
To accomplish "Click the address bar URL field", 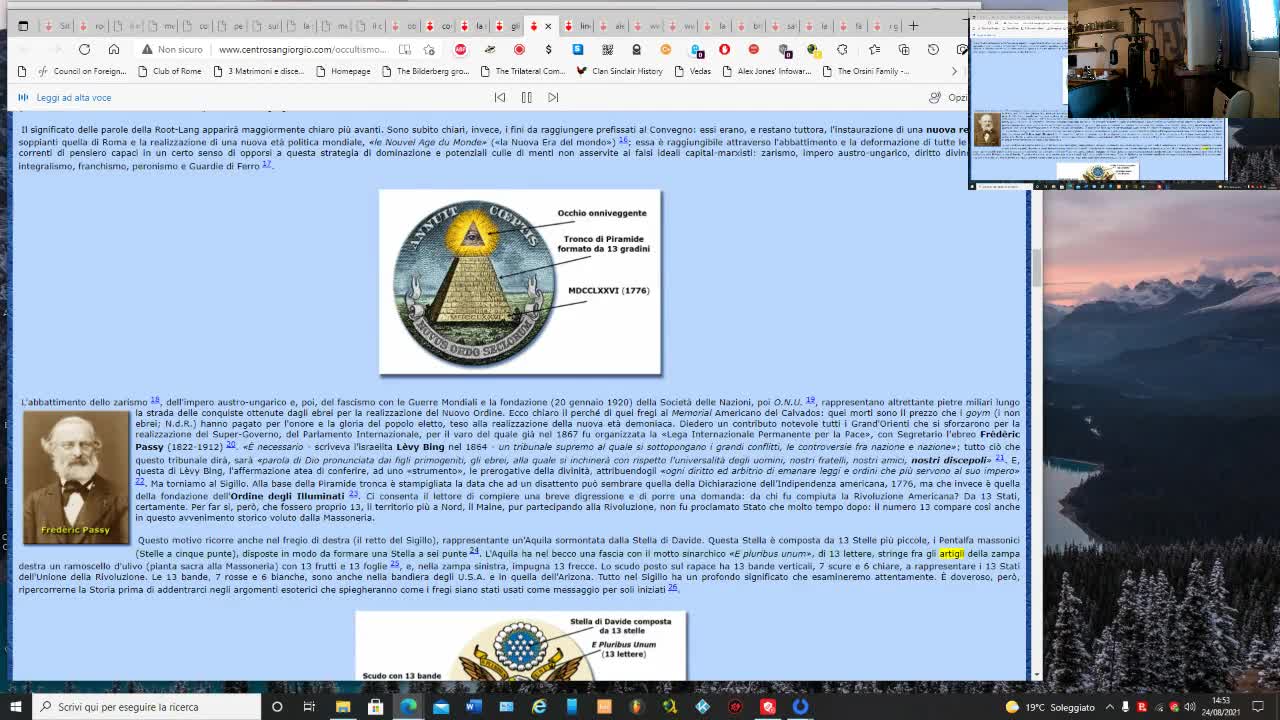I will click(x=302, y=49).
